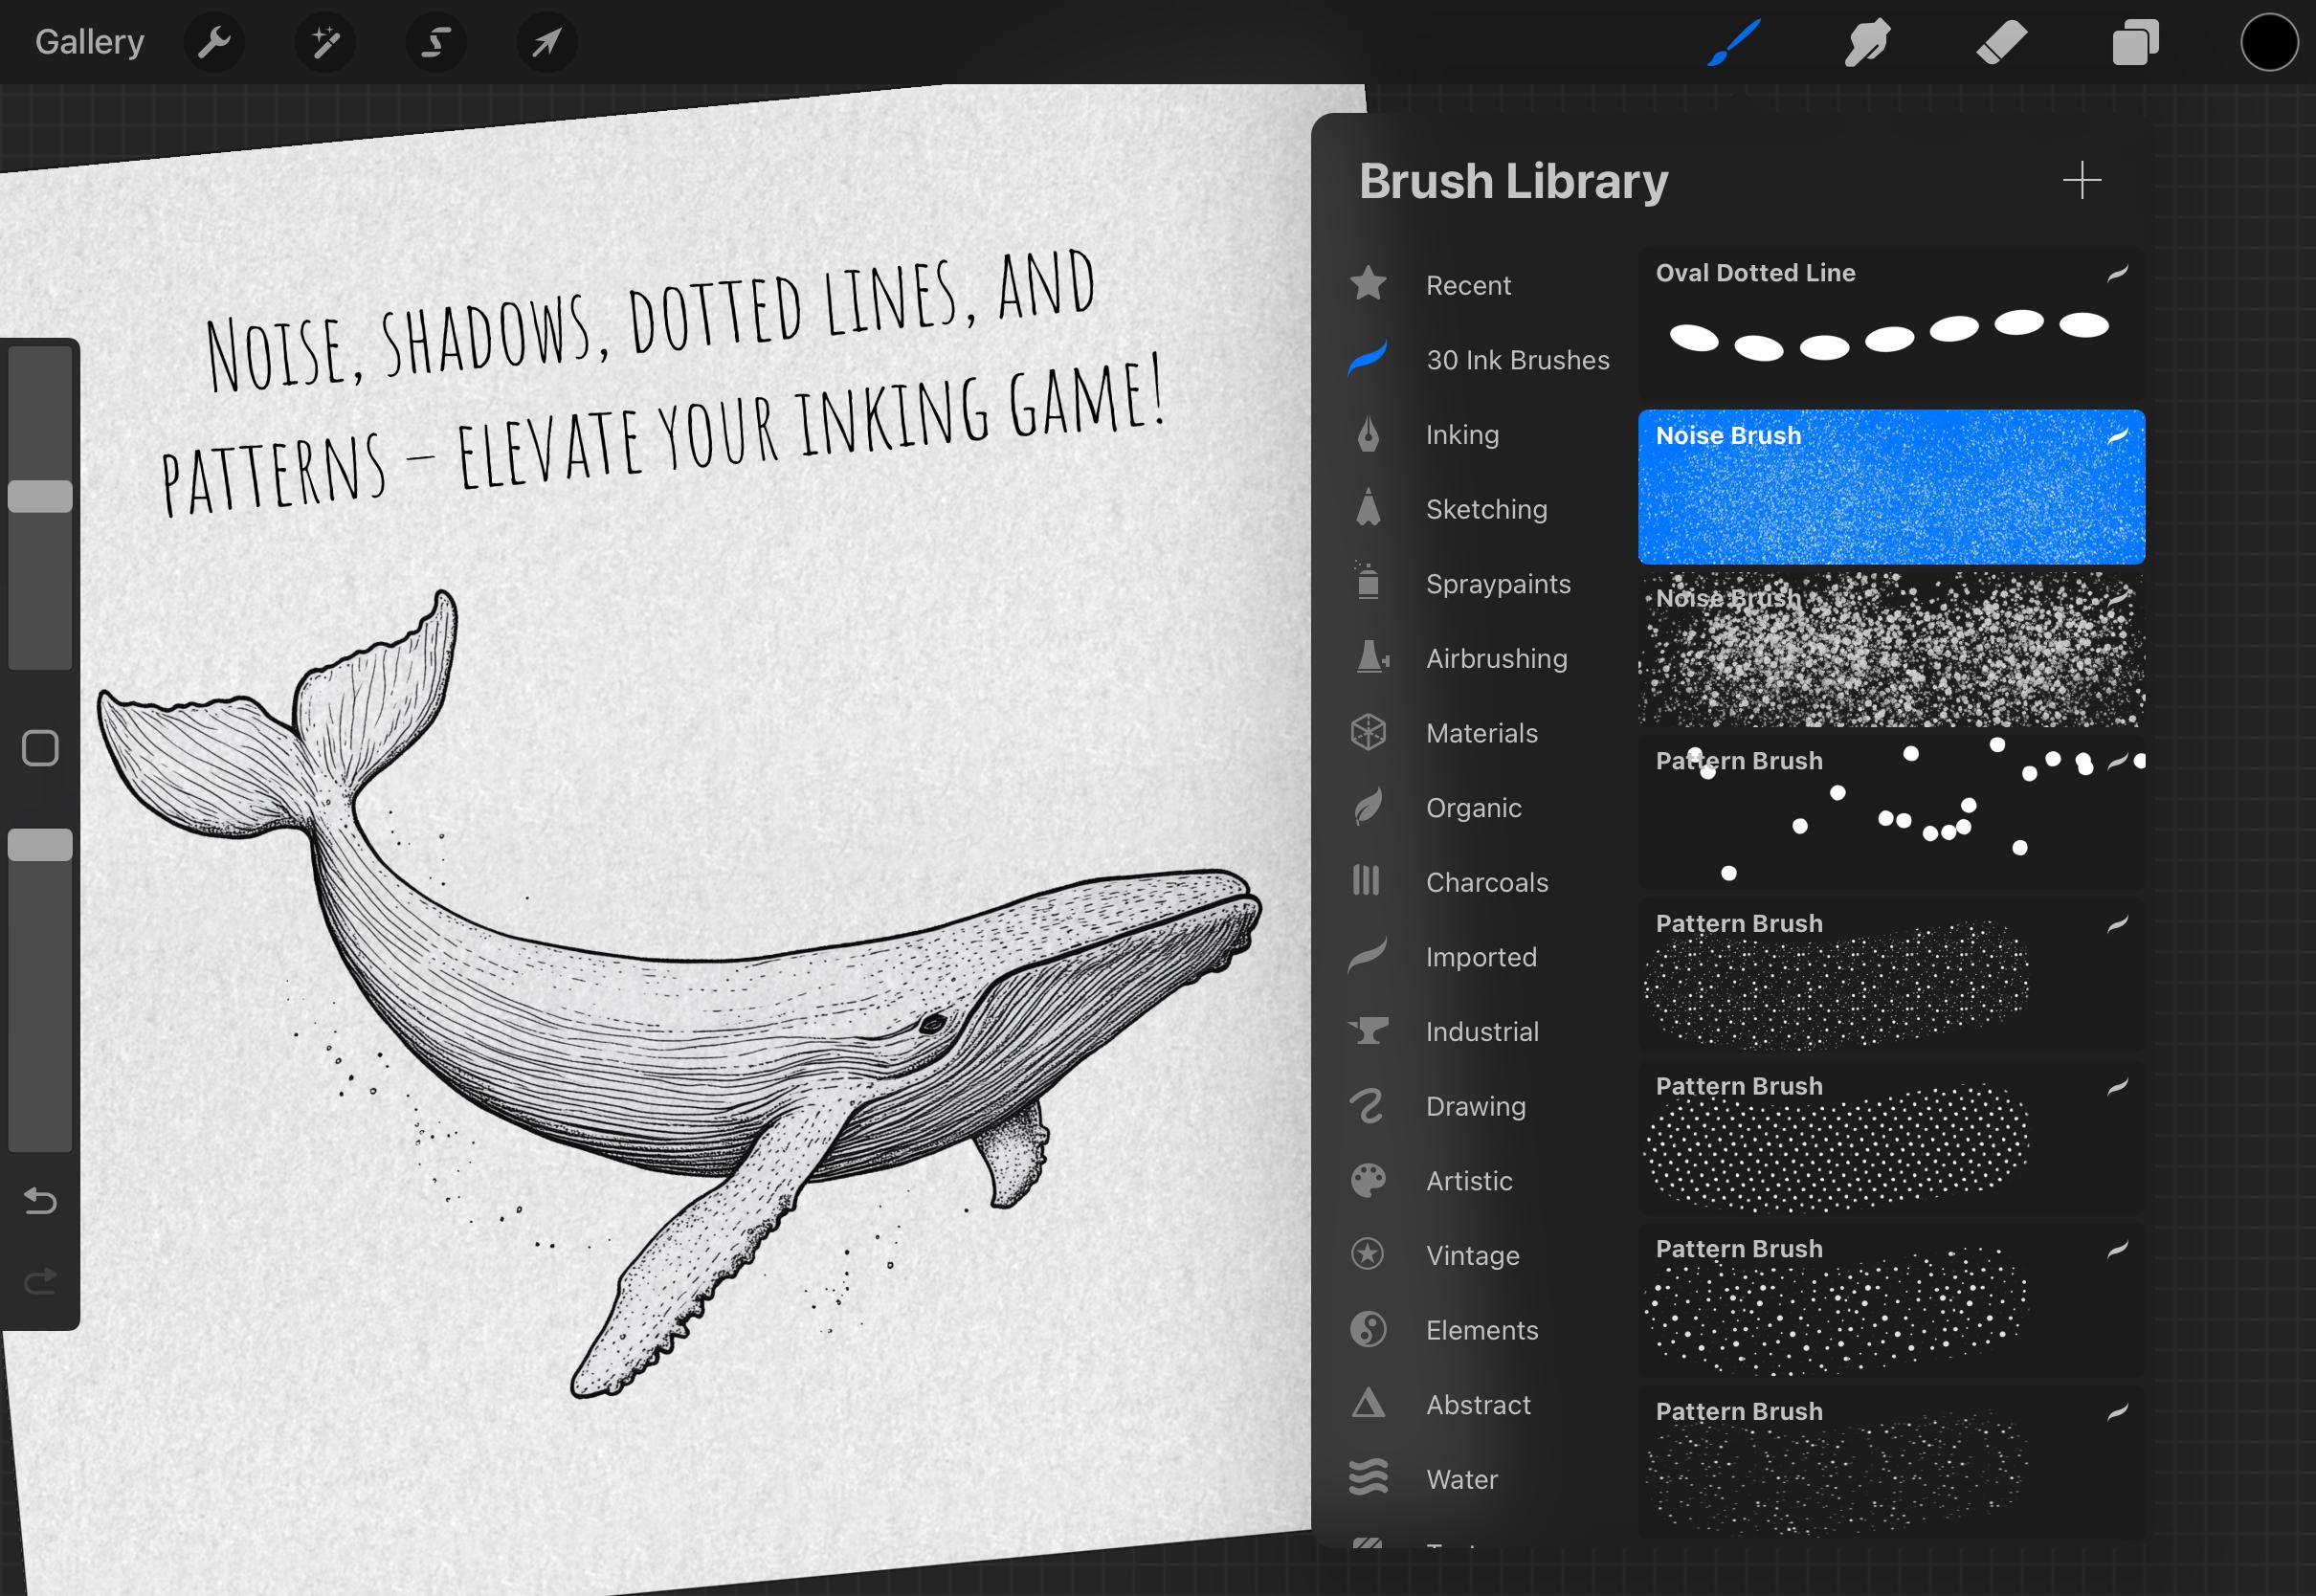This screenshot has width=2316, height=1596.
Task: Activate the Transform arrow tool
Action: (x=547, y=42)
